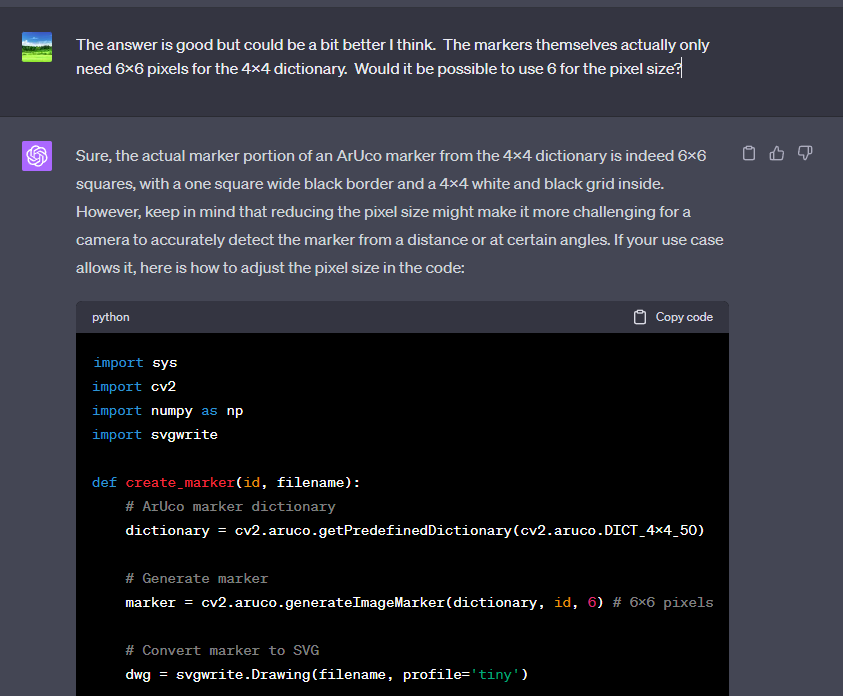Click the 'import svgwrite' code line
This screenshot has width=843, height=696.
pos(155,435)
